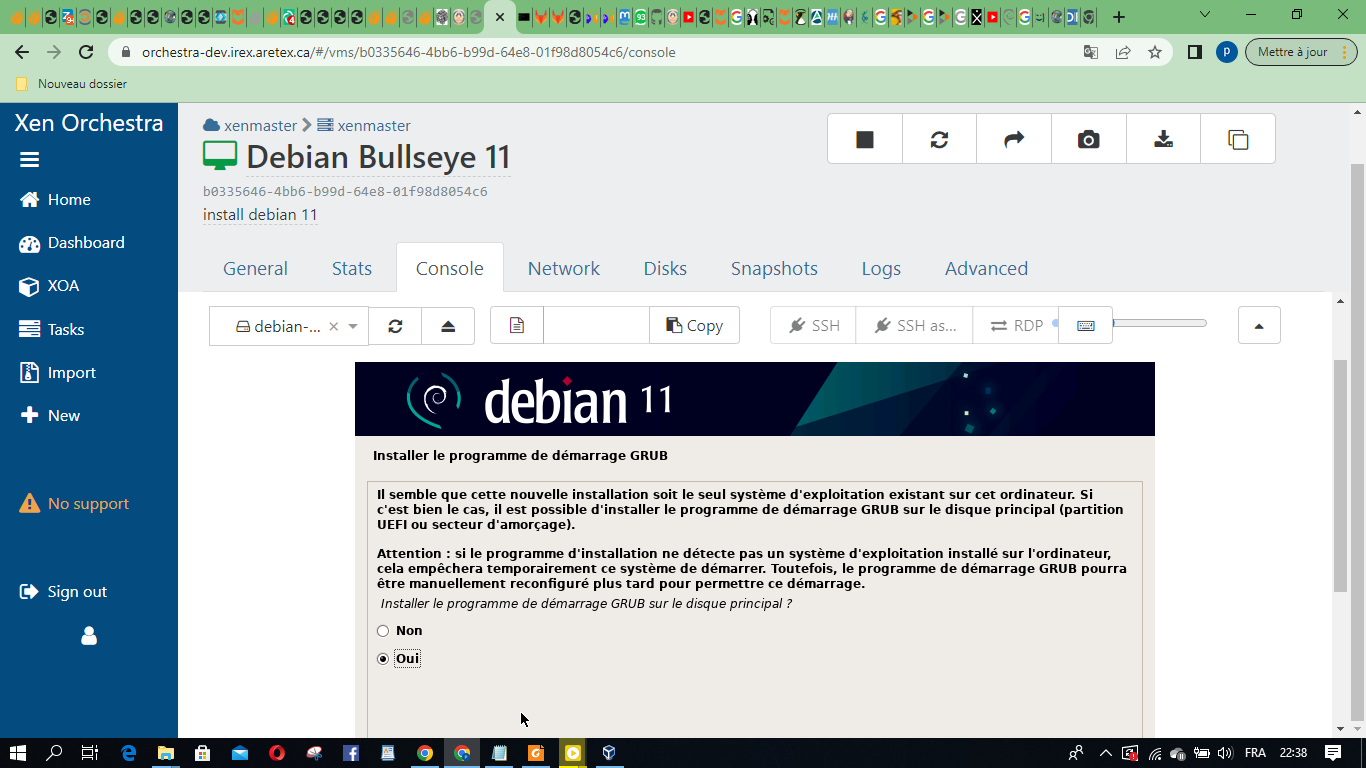Open Google Translate icon in address bar
Image resolution: width=1366 pixels, height=768 pixels.
[x=1091, y=52]
